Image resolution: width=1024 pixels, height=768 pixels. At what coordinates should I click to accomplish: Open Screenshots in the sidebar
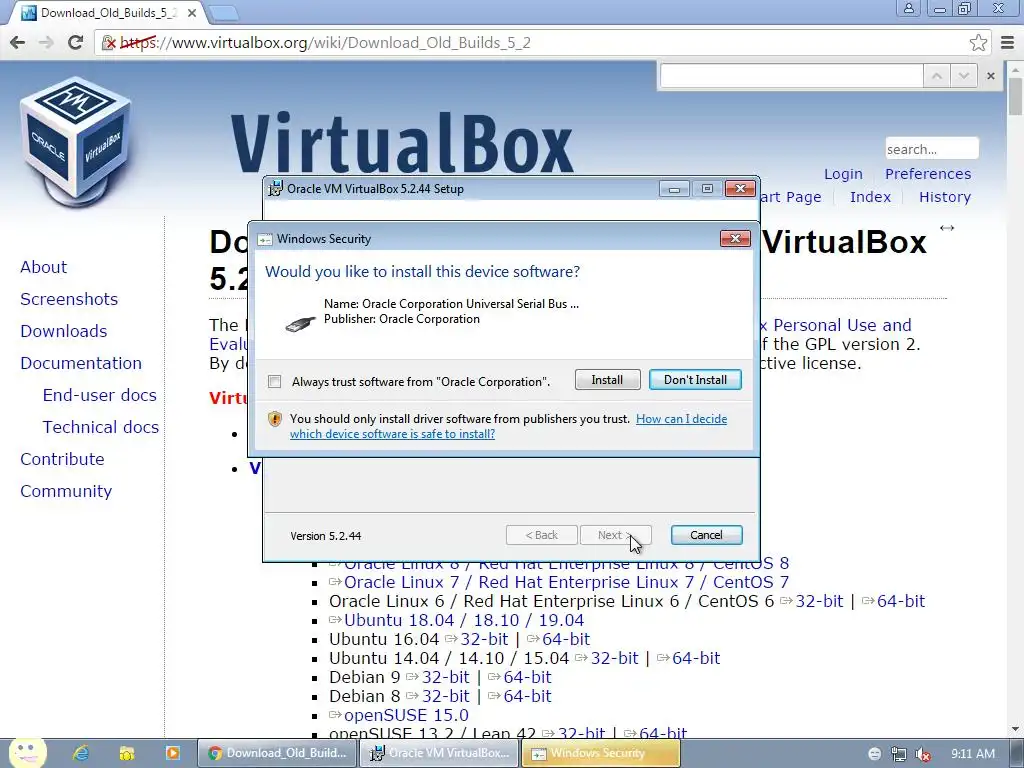(x=69, y=299)
